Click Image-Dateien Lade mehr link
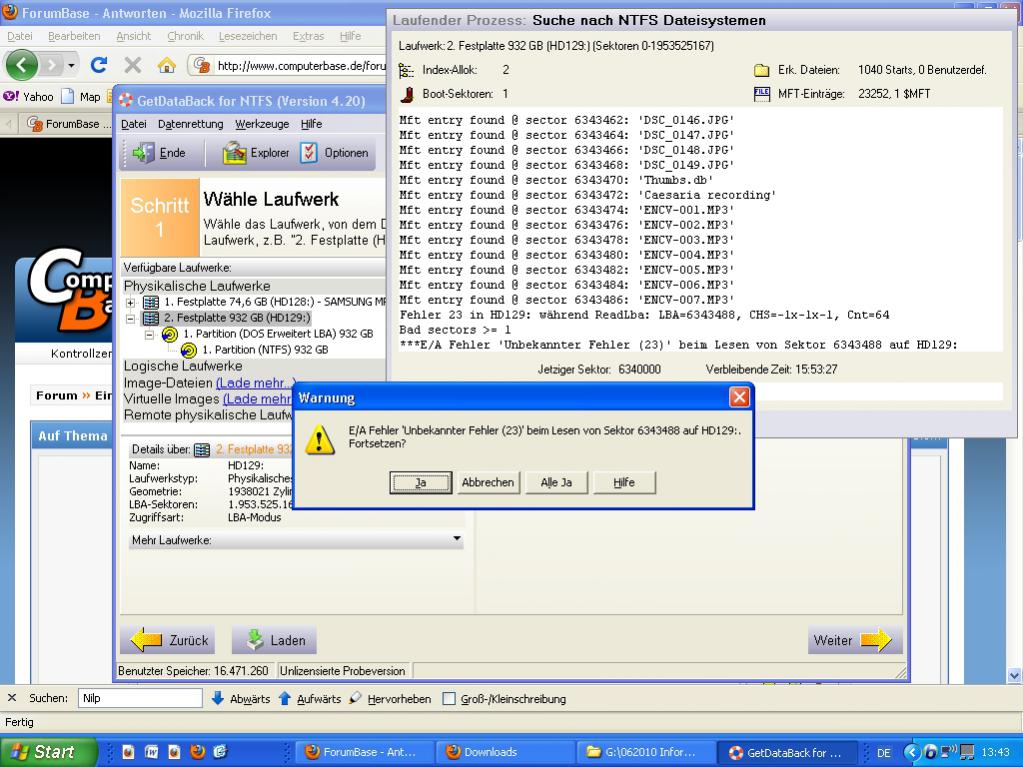This screenshot has width=1023, height=767. (x=256, y=383)
